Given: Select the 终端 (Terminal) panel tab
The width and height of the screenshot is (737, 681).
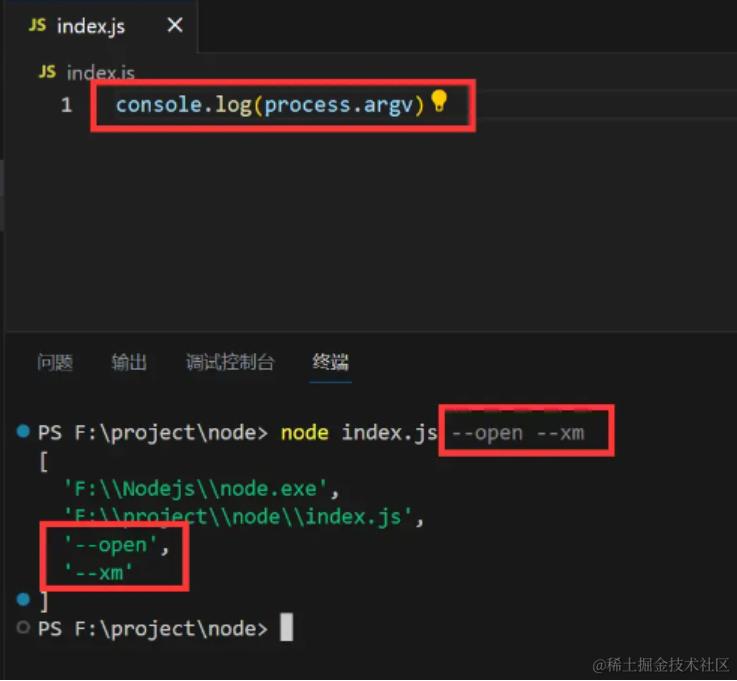Looking at the screenshot, I should (330, 362).
